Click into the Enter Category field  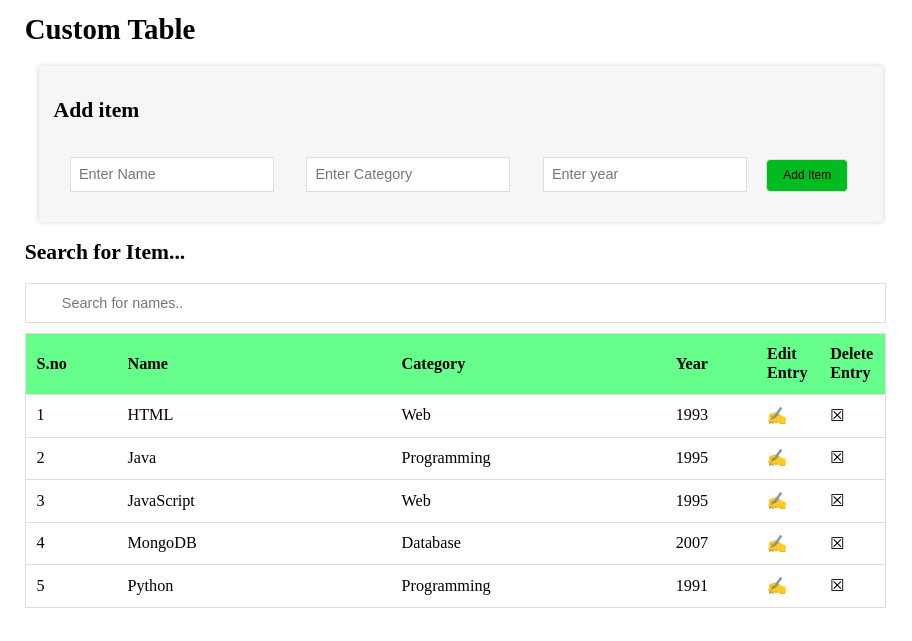click(408, 174)
